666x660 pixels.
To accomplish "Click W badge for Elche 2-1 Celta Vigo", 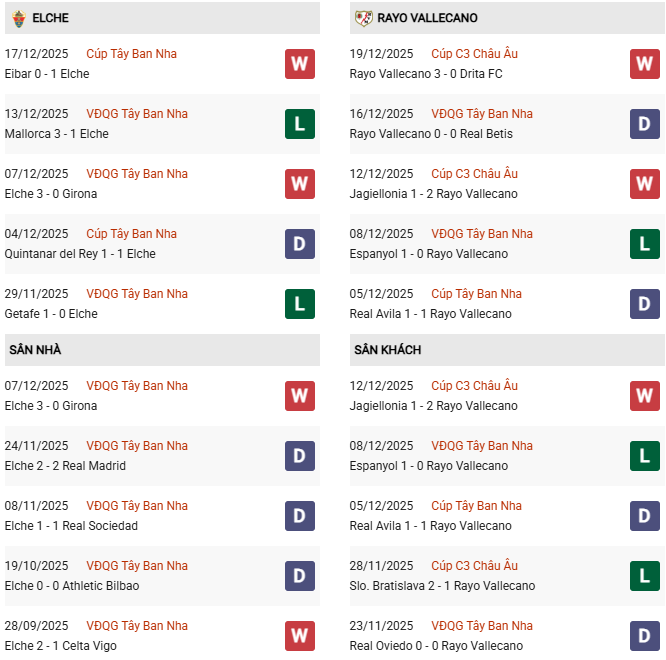I will pyautogui.click(x=299, y=636).
